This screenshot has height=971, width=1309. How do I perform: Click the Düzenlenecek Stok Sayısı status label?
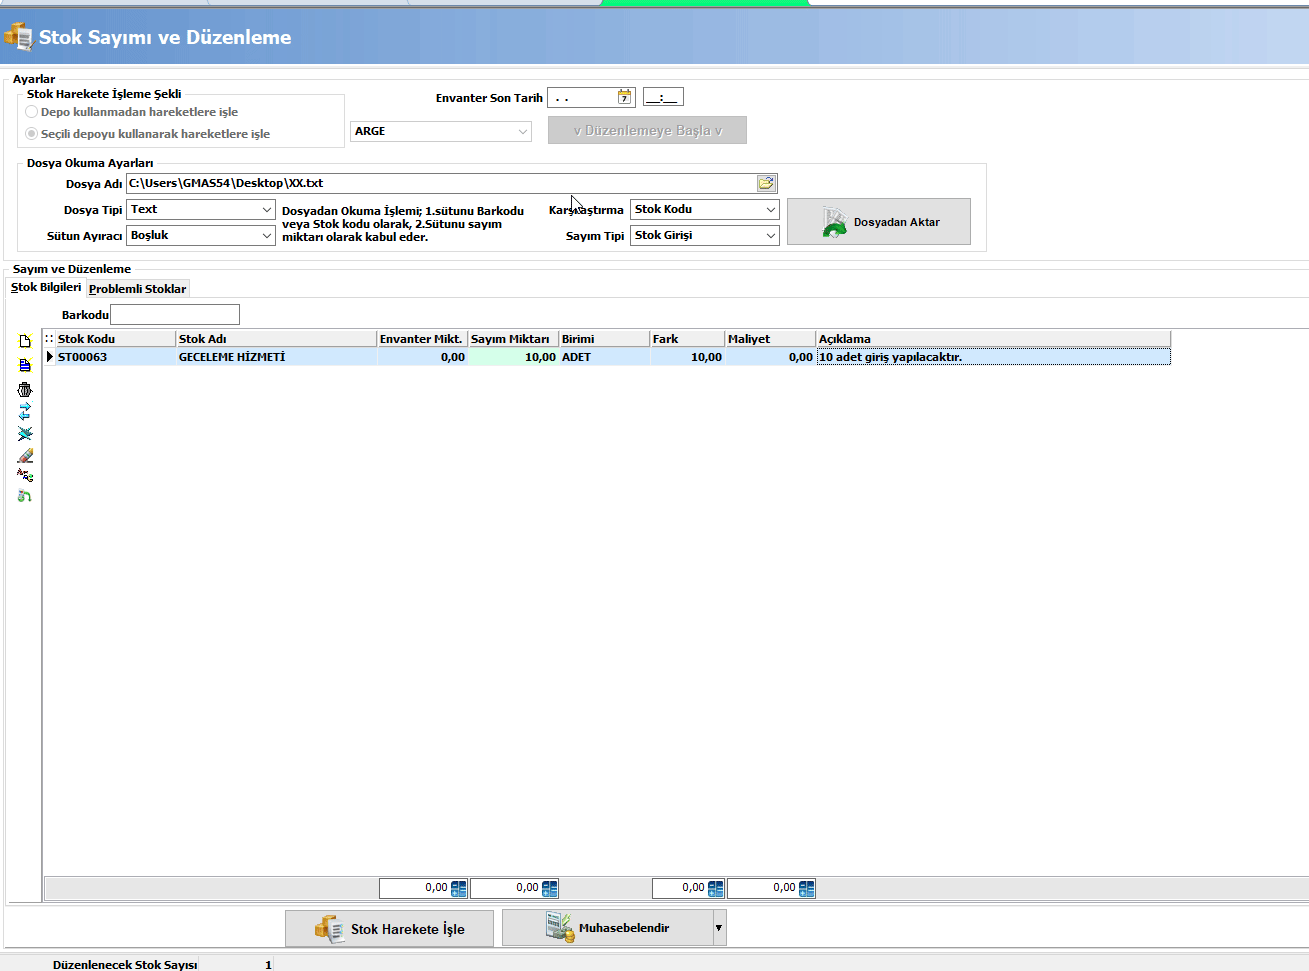(x=125, y=965)
